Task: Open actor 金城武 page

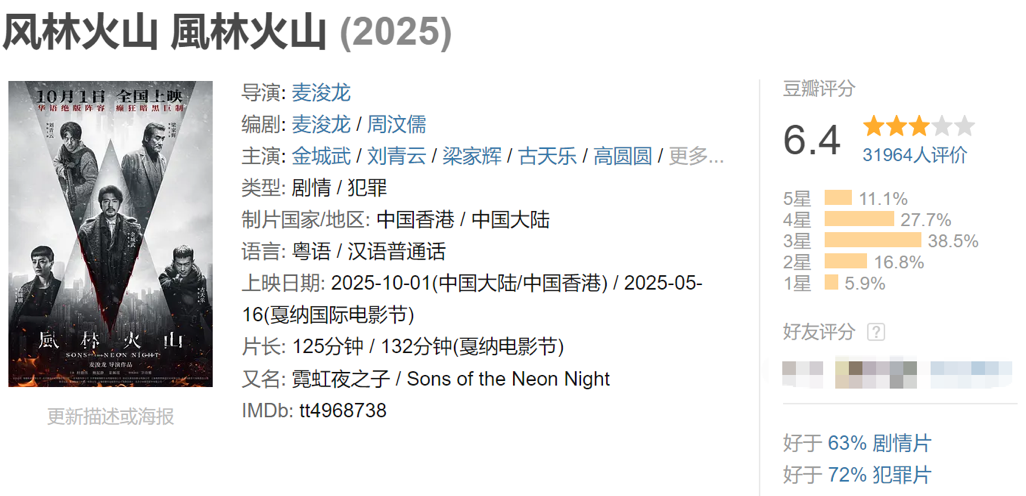Action: tap(321, 156)
